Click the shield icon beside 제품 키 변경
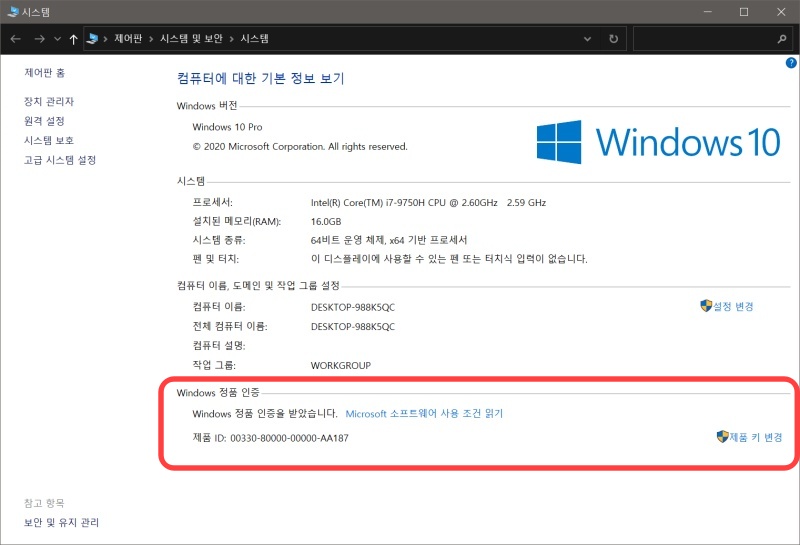 [x=722, y=437]
